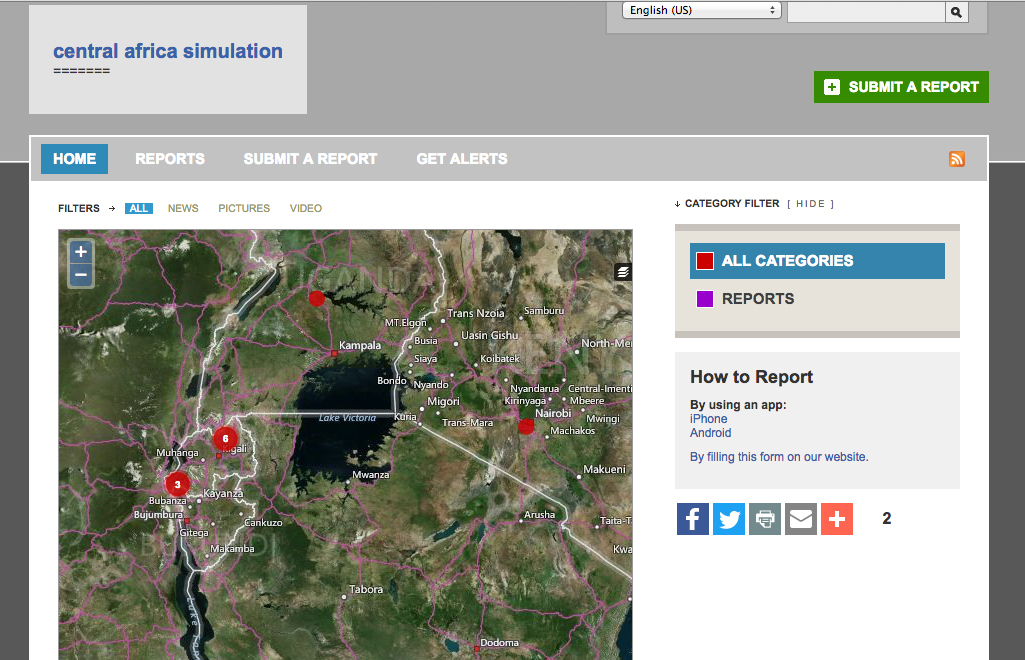Toggle the NEWS media filter
The width and height of the screenshot is (1025, 660).
click(183, 208)
